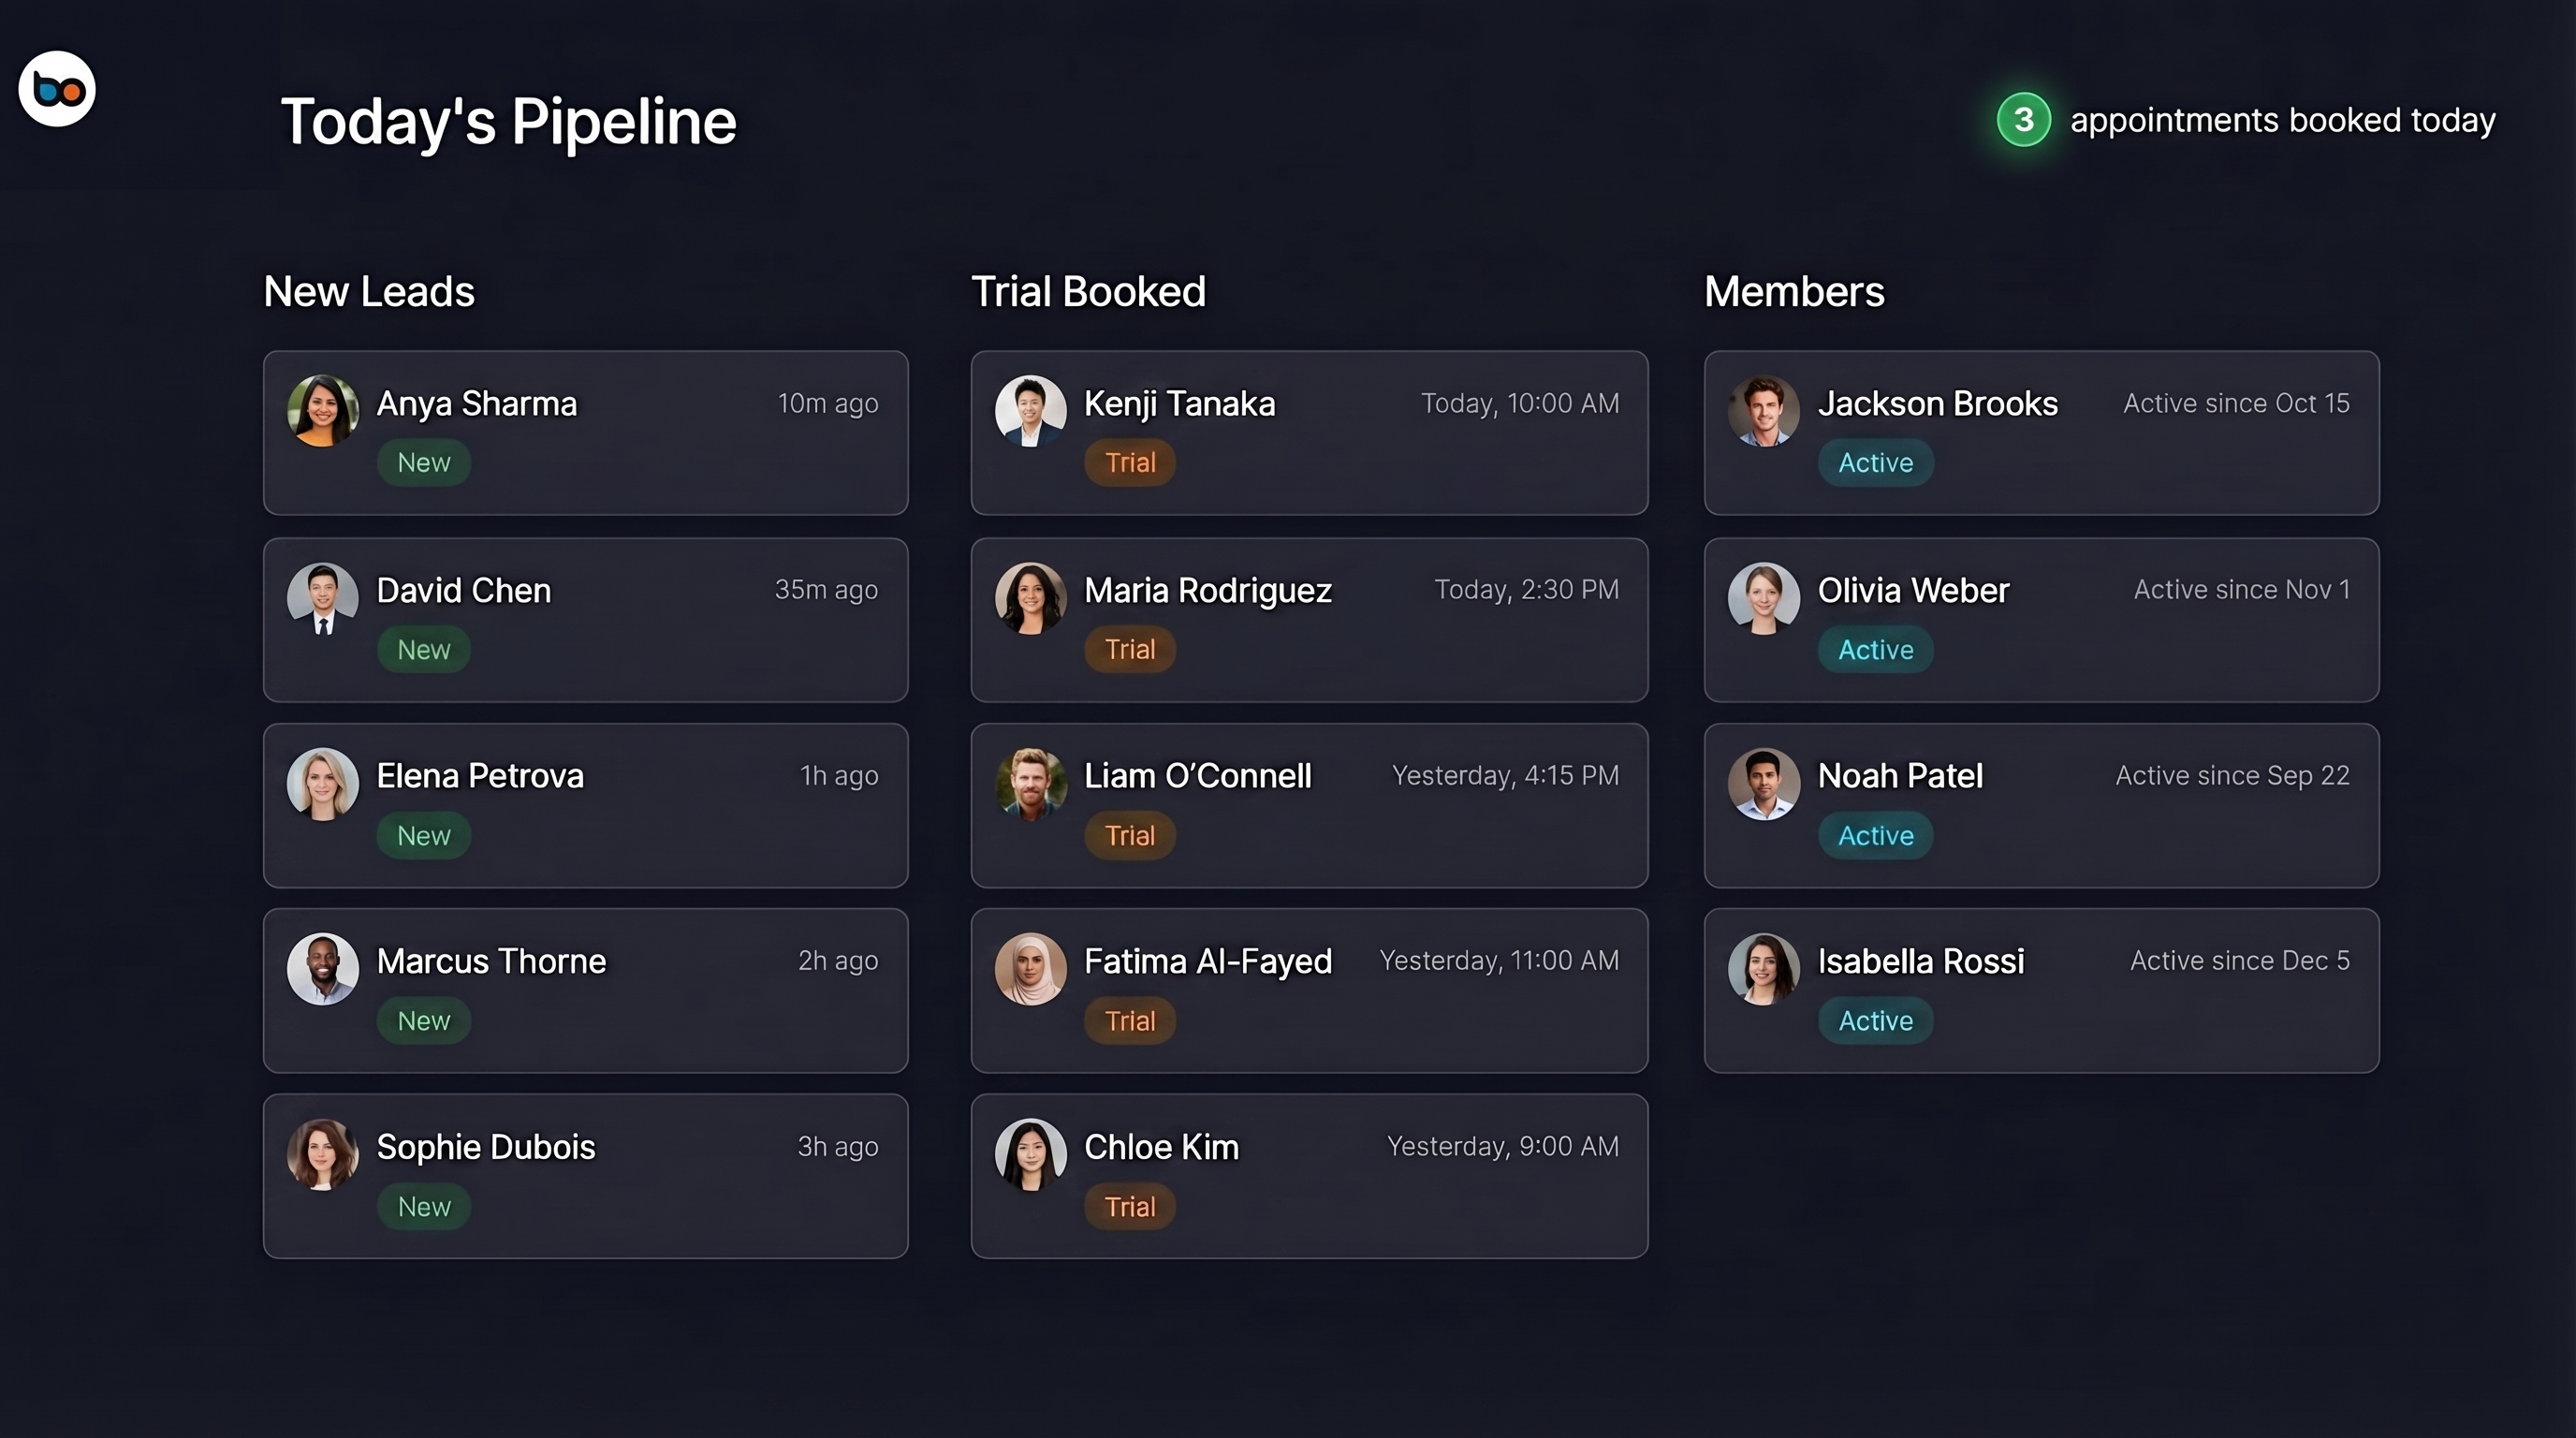Click Kenji Tanaka's avatar
Image resolution: width=2576 pixels, height=1438 pixels.
[1030, 410]
